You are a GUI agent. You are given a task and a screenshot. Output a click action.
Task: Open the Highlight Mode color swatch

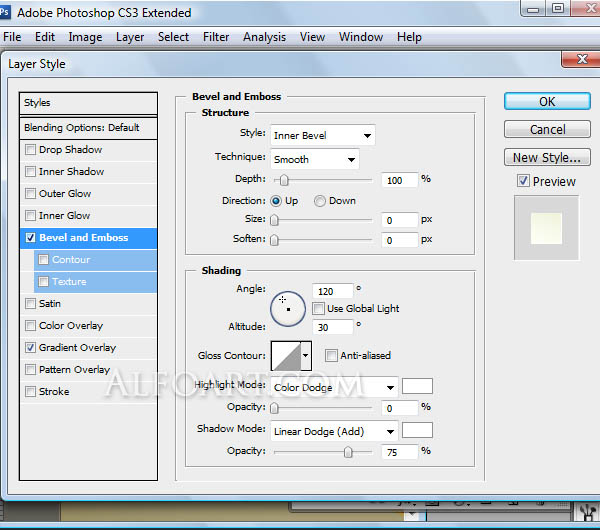pyautogui.click(x=417, y=386)
